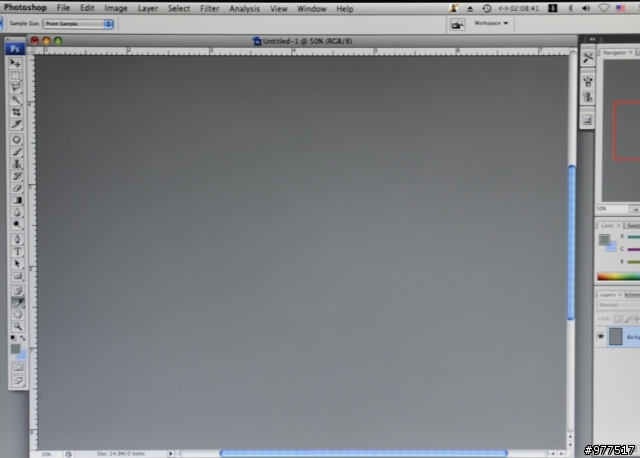Screen dimensions: 640x458
Task: Open the Normal blend mode dropdown
Action: pos(618,305)
